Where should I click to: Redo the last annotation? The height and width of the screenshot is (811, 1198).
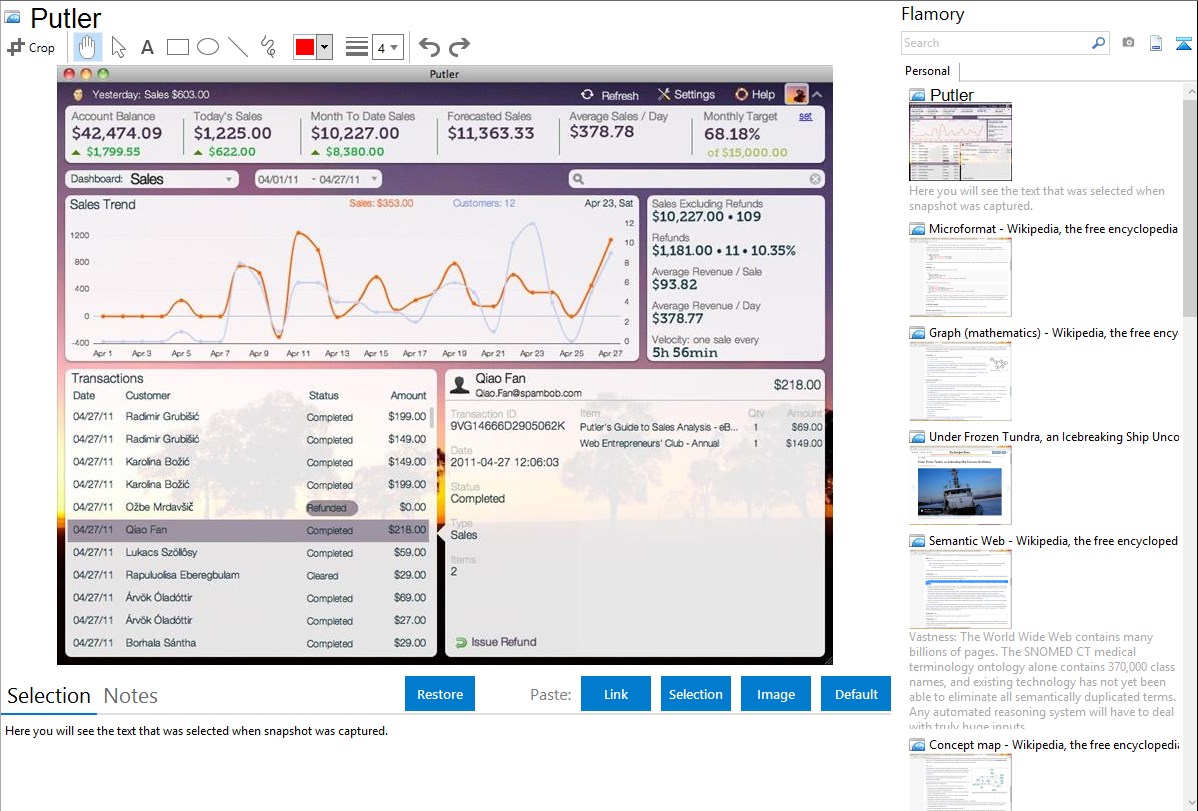point(459,47)
